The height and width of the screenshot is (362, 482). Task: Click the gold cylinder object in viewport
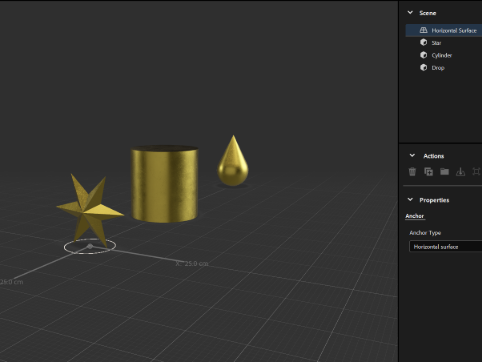pyautogui.click(x=165, y=183)
